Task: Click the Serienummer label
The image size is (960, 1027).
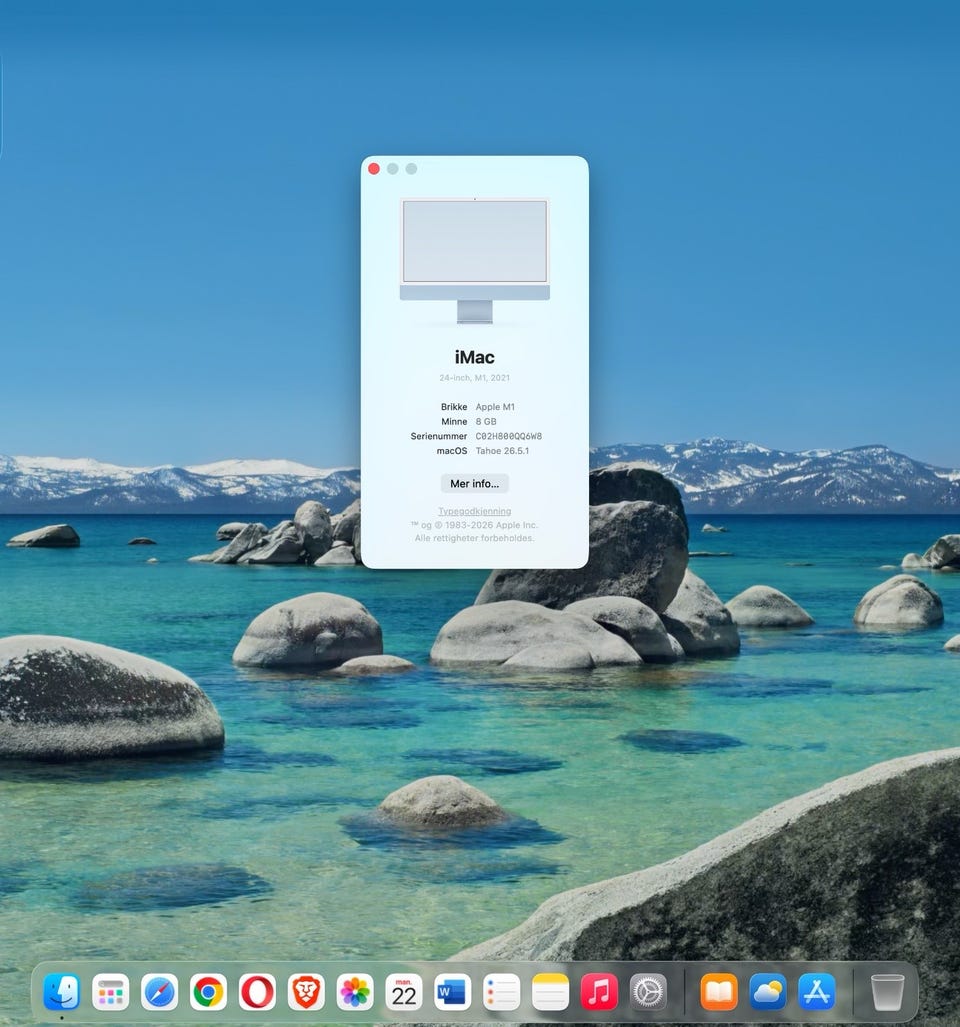Action: [x=439, y=436]
